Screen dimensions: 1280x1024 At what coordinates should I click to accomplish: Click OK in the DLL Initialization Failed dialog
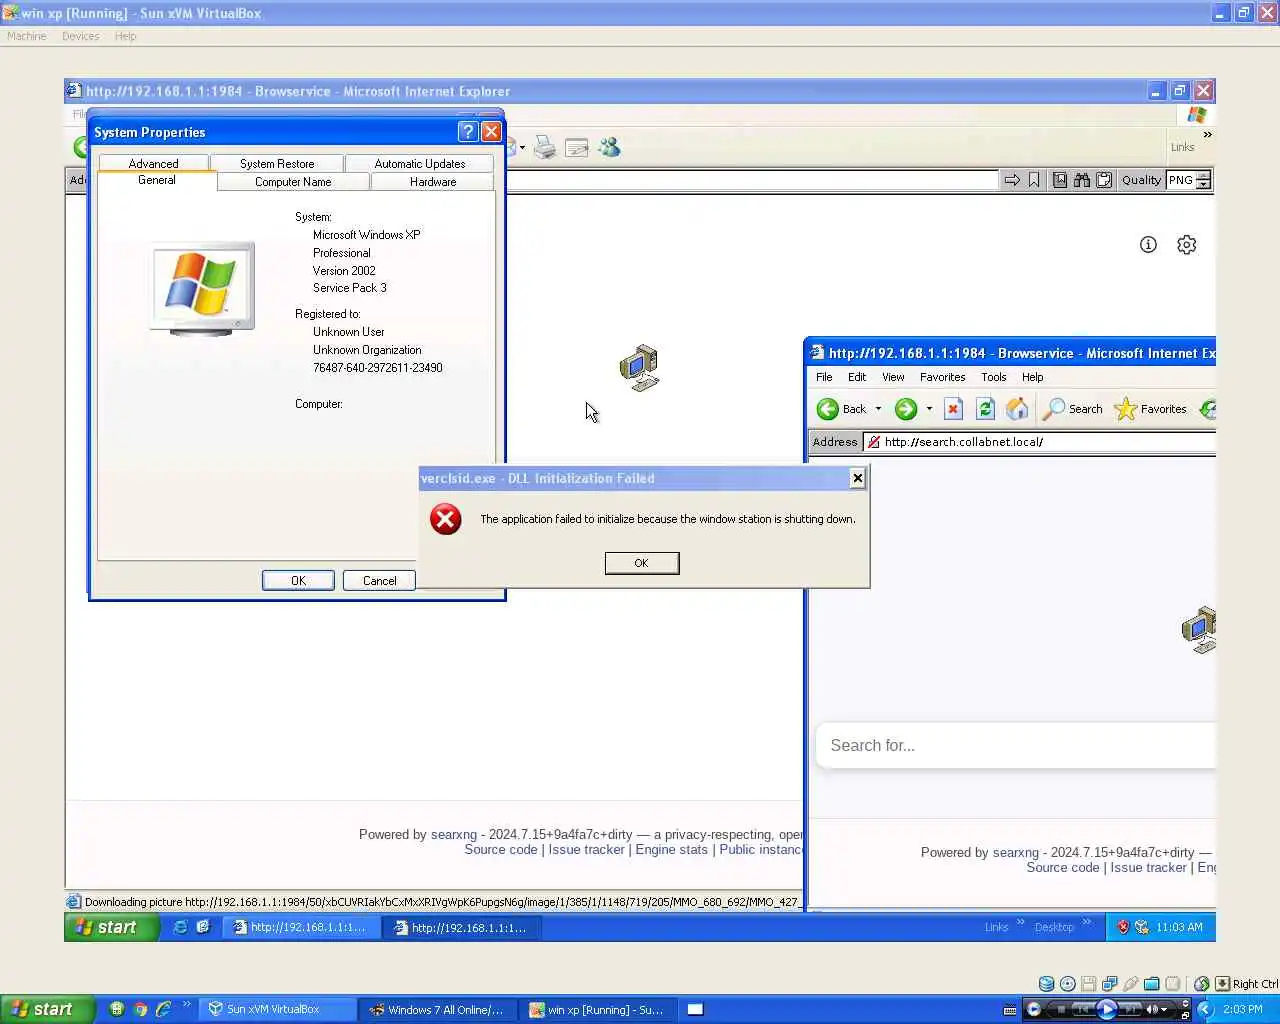point(642,563)
